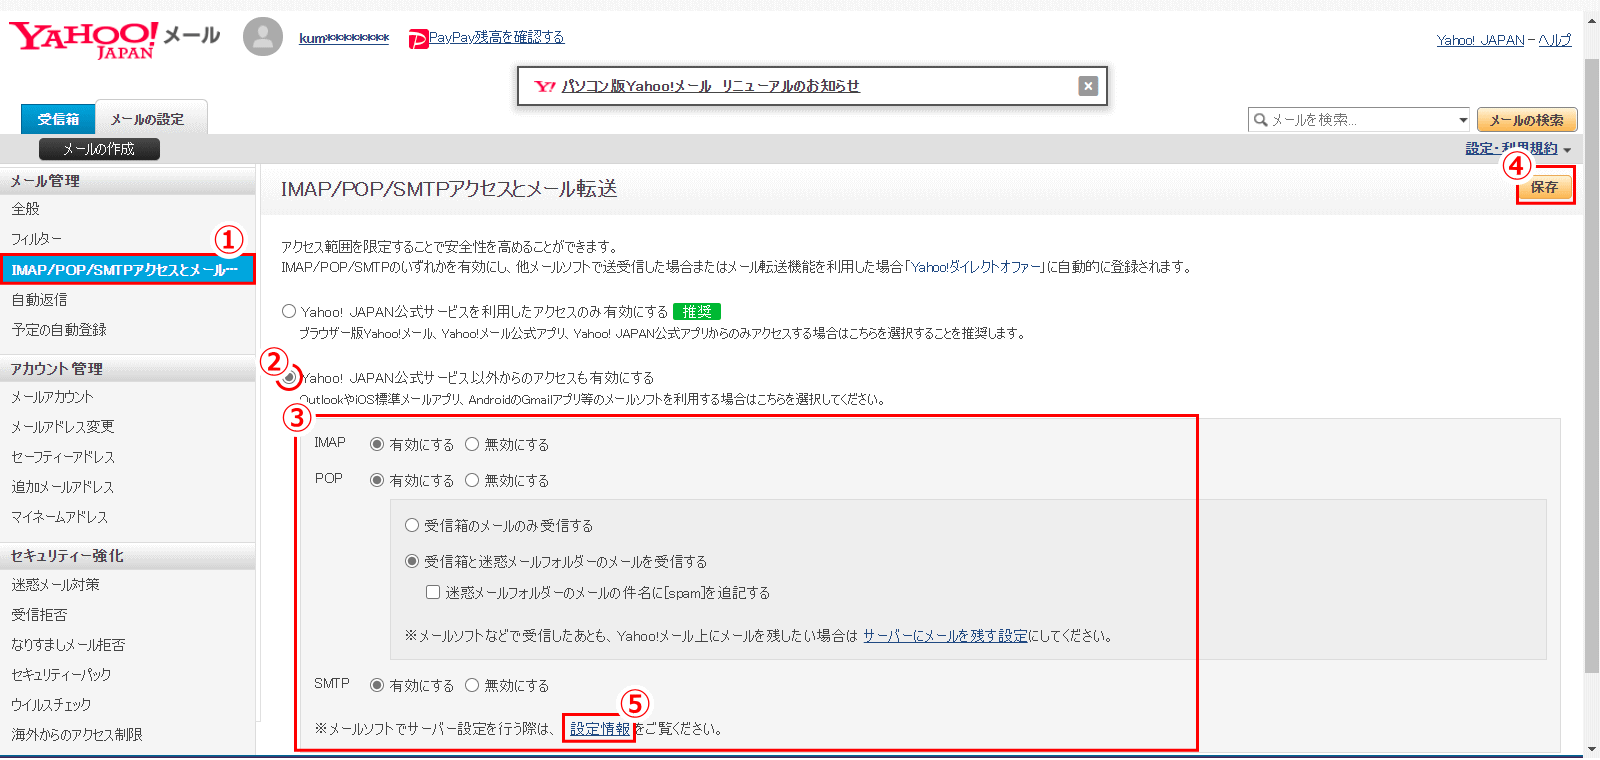Set IMAP to 無効にする
The image size is (1600, 760).
472,444
